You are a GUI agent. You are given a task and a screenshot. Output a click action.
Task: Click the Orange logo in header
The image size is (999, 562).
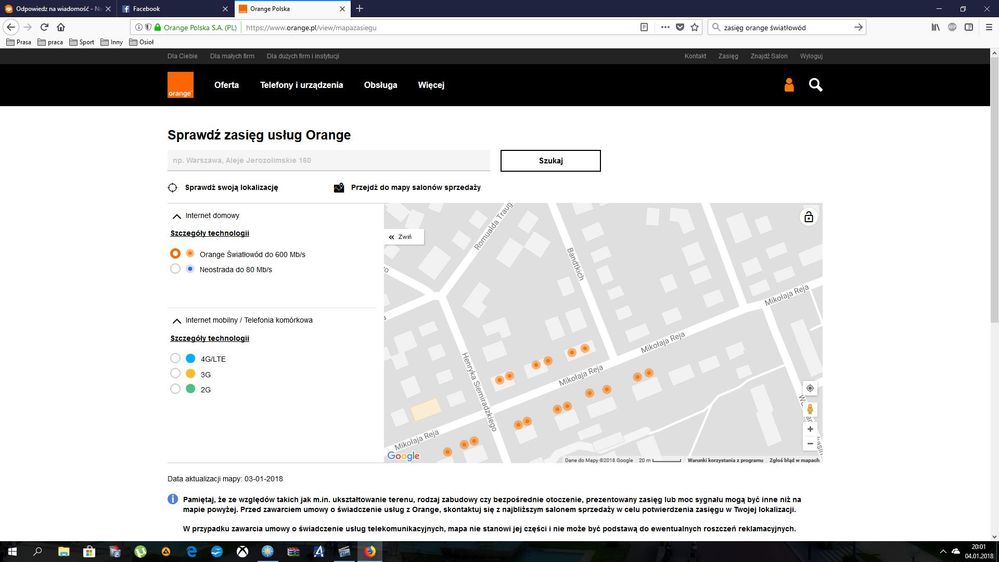pos(180,85)
